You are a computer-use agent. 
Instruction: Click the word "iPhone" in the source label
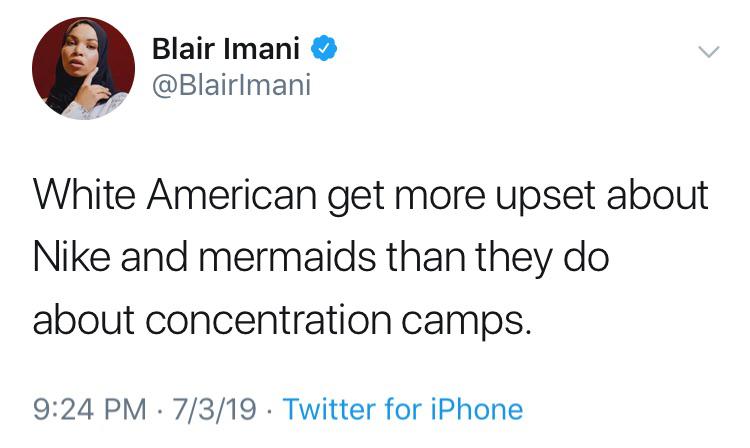point(476,409)
